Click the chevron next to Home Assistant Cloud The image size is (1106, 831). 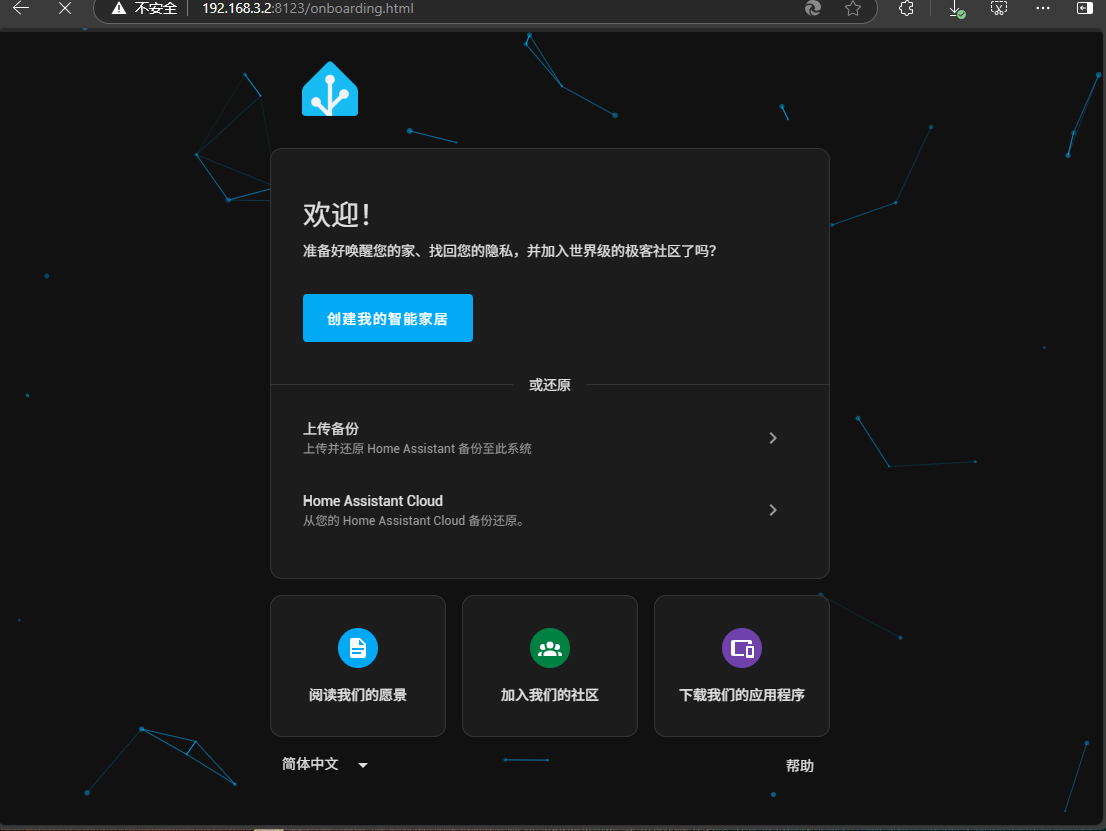point(773,510)
